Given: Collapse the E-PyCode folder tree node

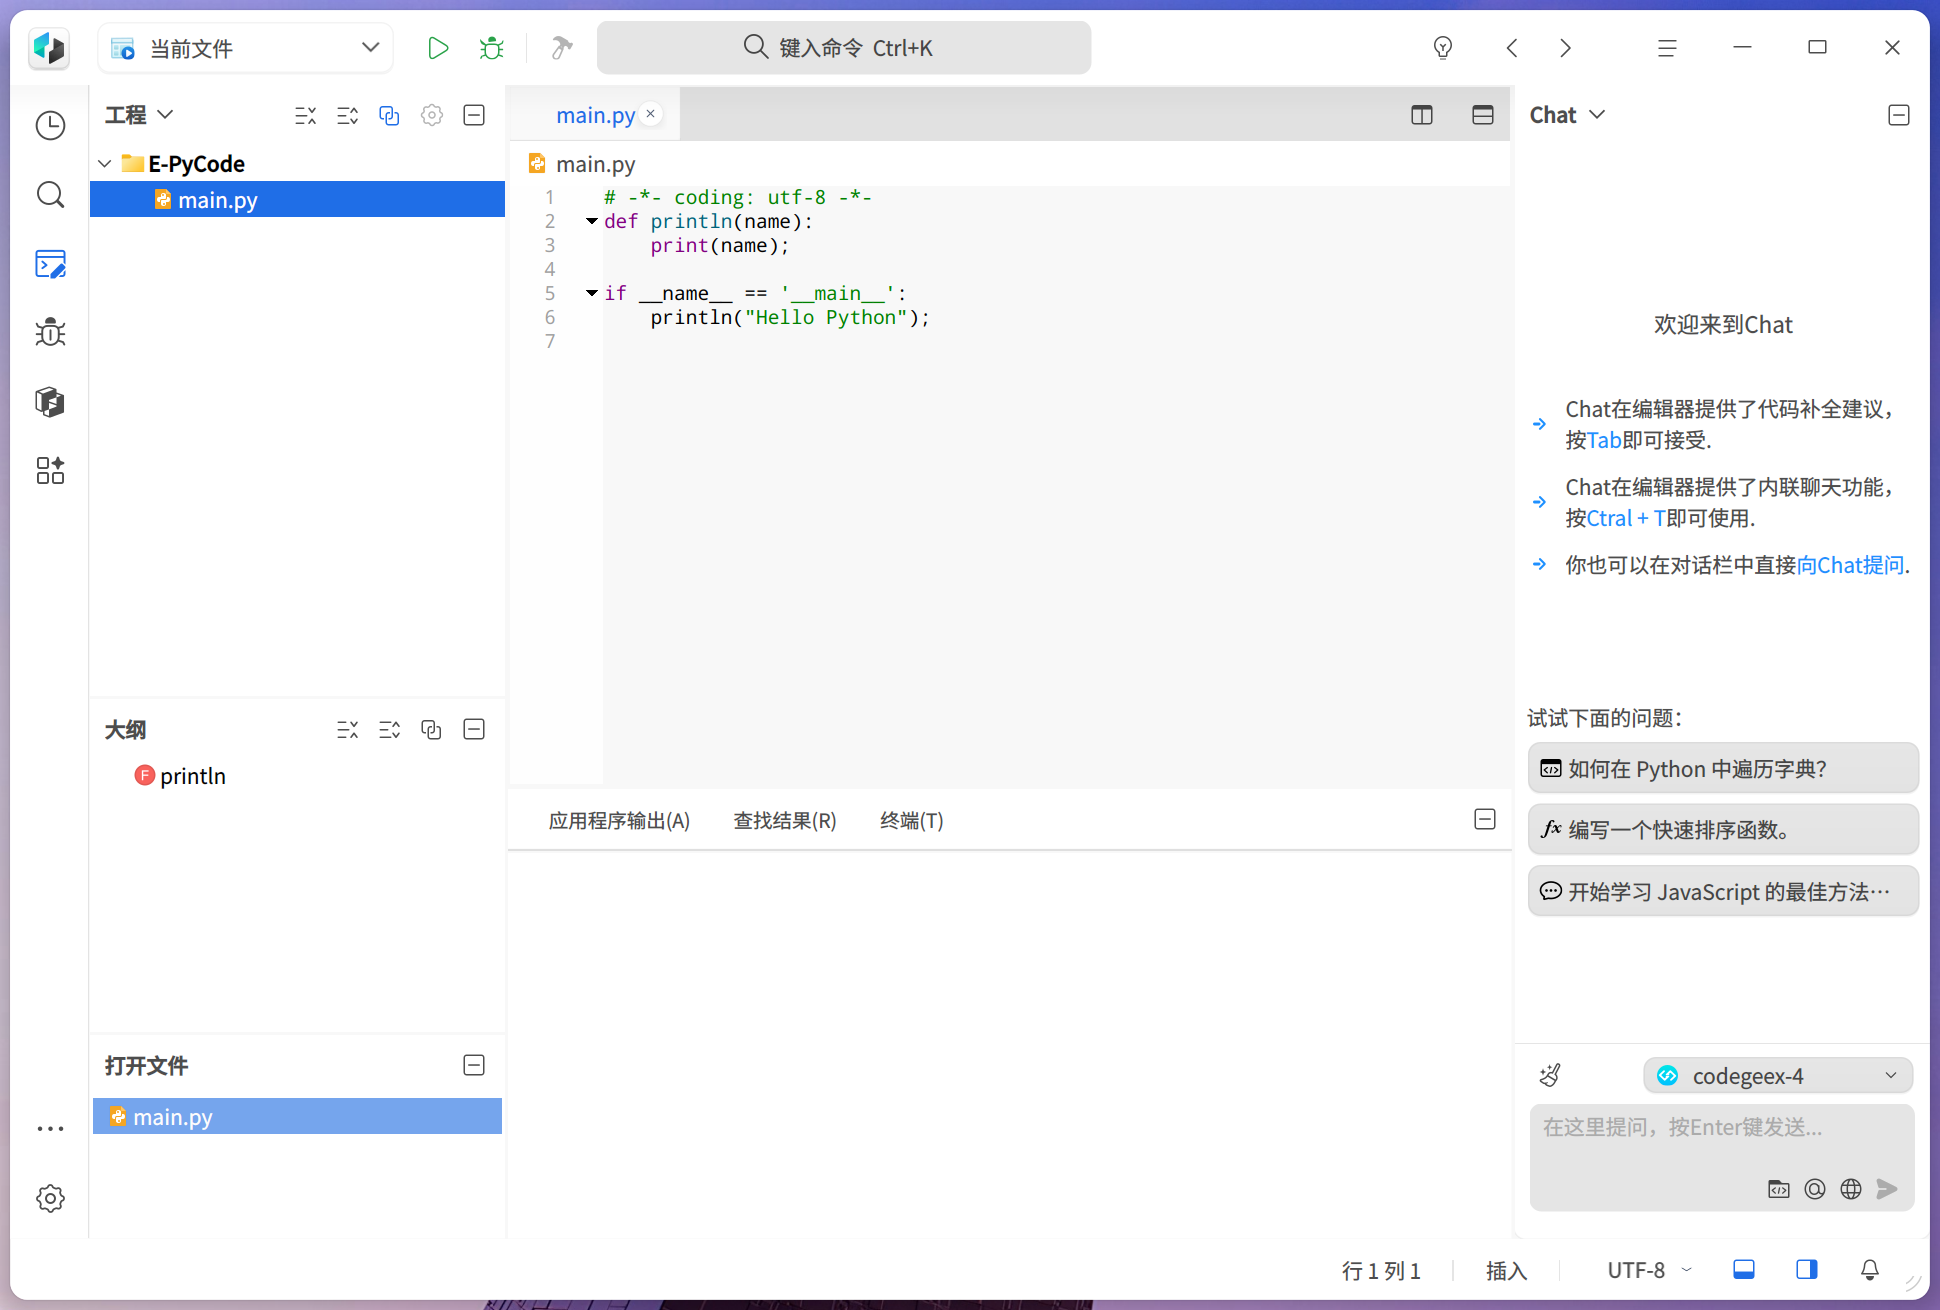Looking at the screenshot, I should 105,163.
